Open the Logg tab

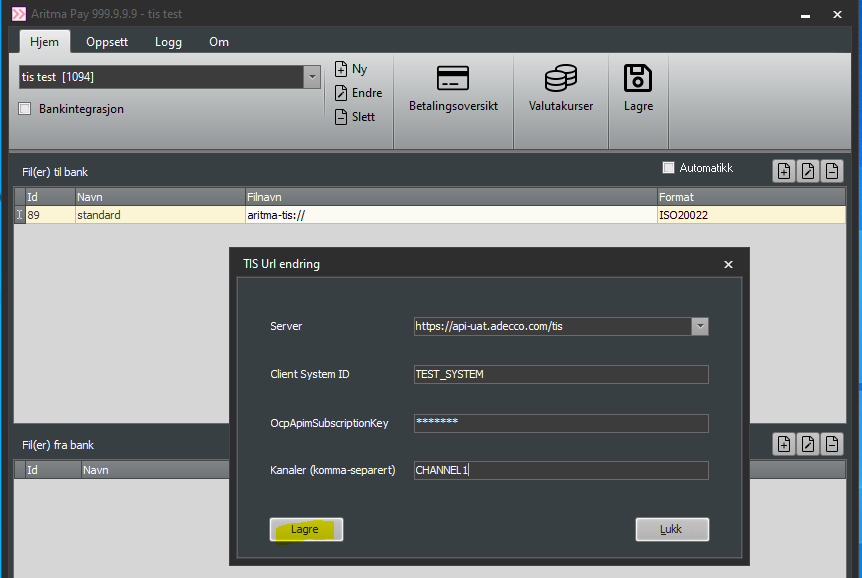click(168, 42)
